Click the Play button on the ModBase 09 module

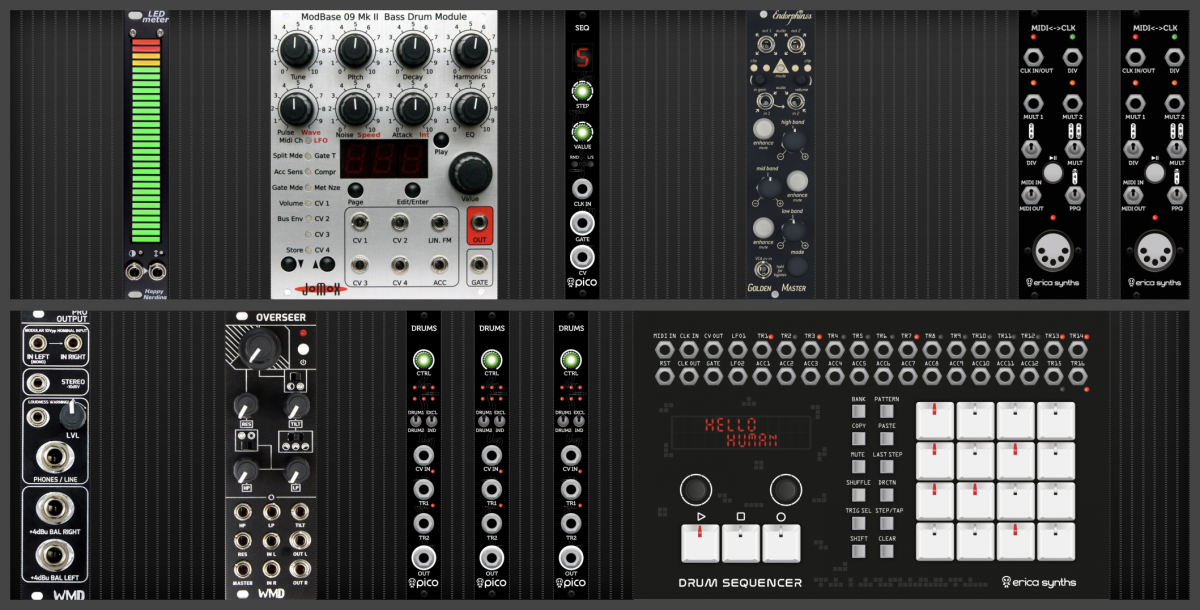click(x=441, y=140)
